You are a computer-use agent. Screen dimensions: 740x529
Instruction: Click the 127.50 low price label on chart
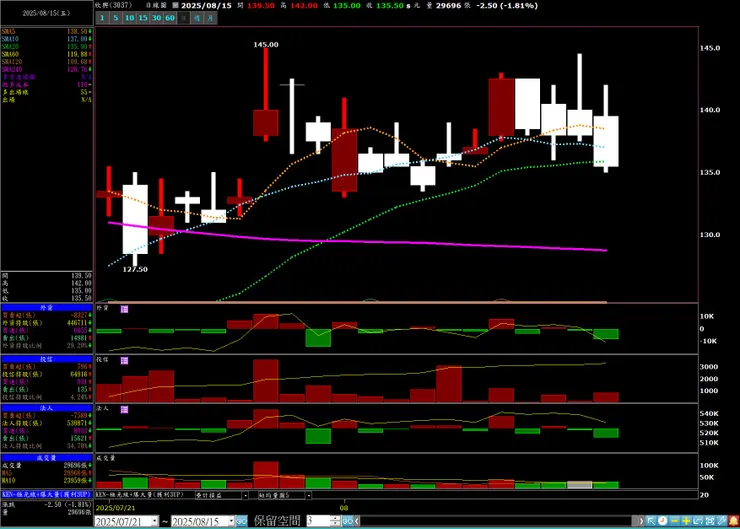coord(135,269)
